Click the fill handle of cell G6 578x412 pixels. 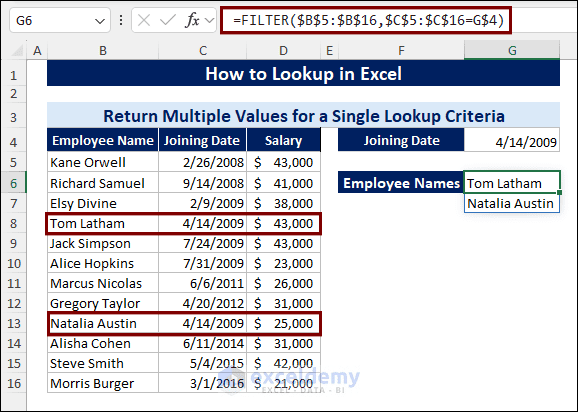point(560,192)
